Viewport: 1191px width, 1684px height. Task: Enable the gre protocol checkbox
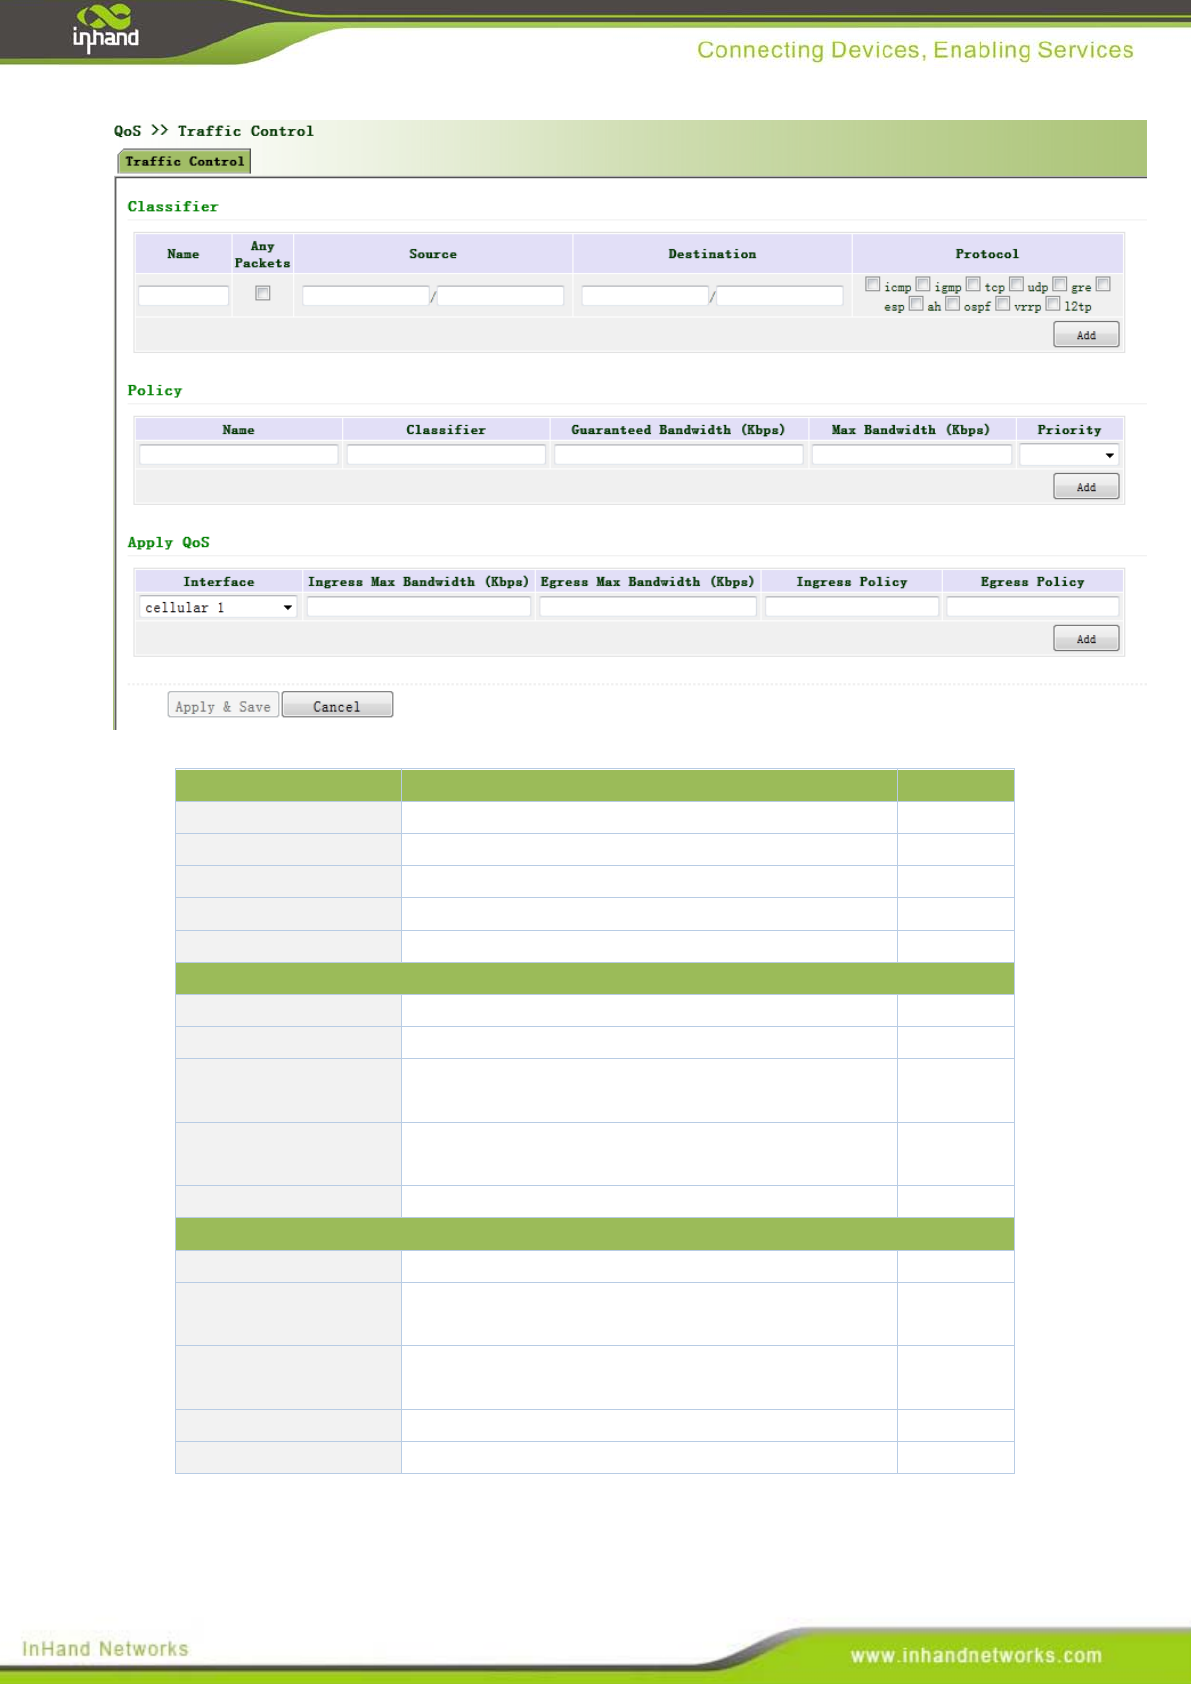1060,284
